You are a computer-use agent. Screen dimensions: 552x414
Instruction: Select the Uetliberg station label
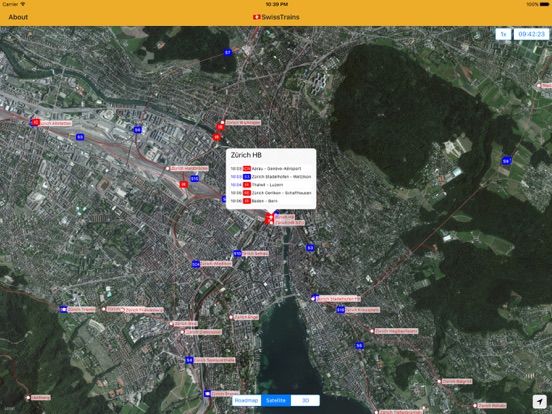point(41,397)
